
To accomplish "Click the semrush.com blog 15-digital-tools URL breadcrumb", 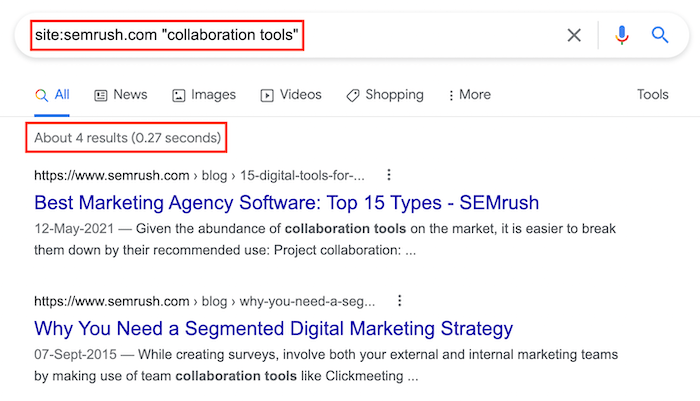I will pos(199,175).
